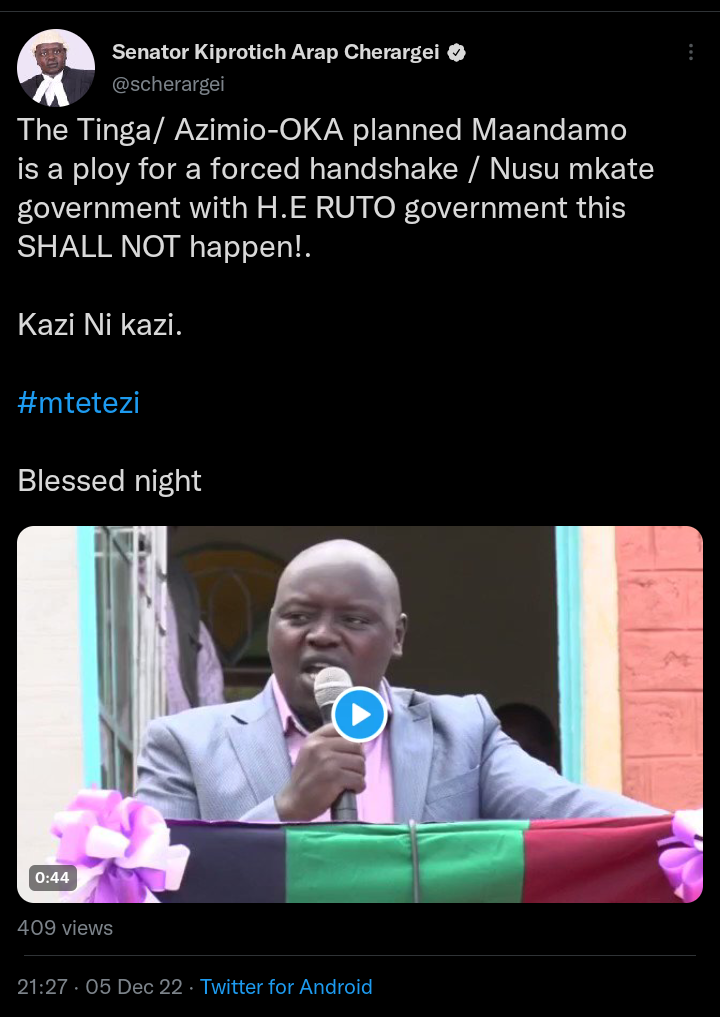Click the blue verified badge icon
Viewport: 720px width, 1017px height.
[x=457, y=53]
